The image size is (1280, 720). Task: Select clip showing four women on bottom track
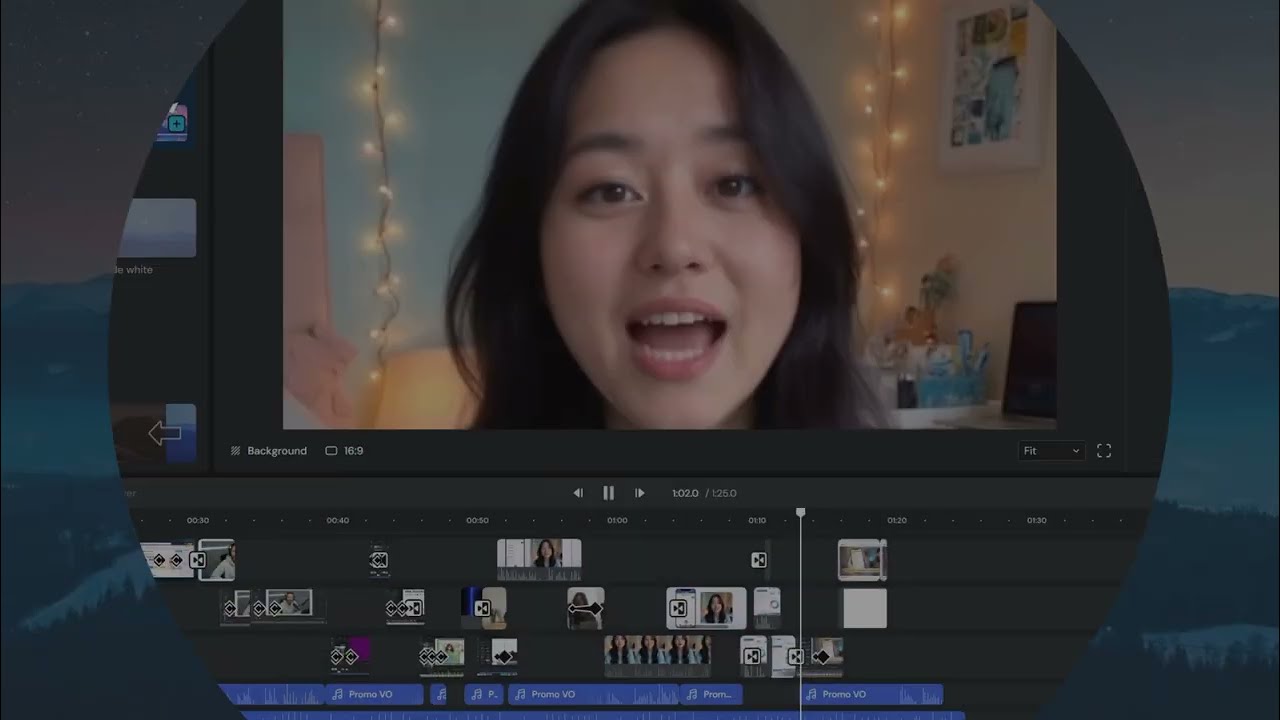[658, 656]
